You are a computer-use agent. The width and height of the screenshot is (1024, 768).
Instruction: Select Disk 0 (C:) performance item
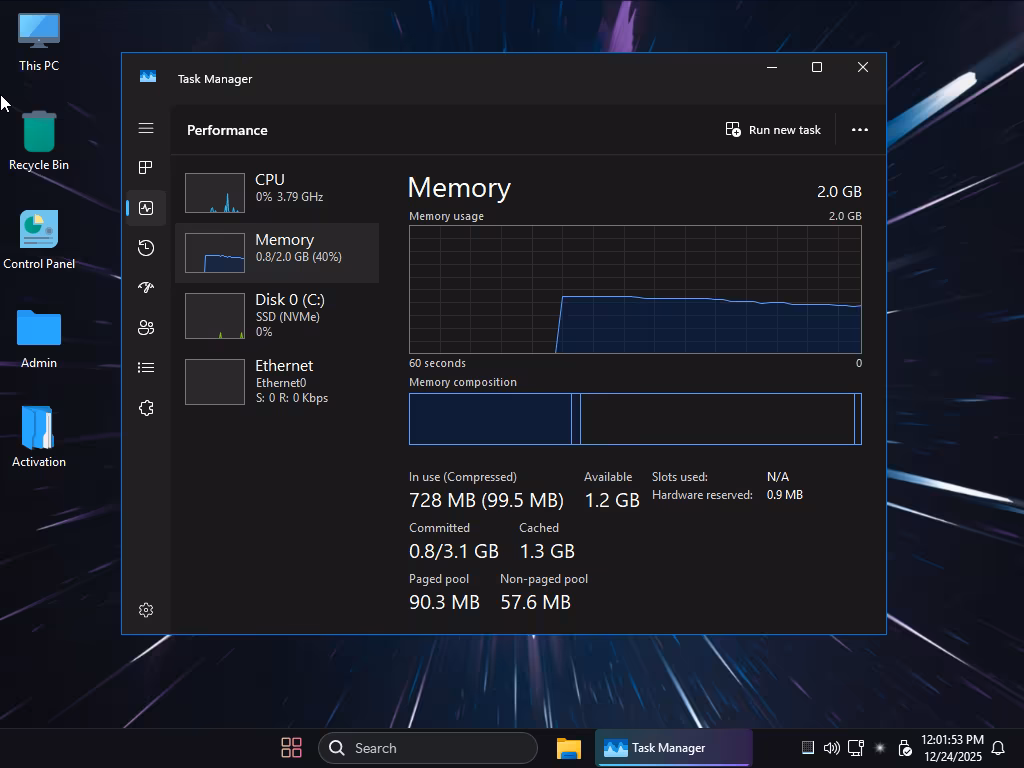[x=277, y=315]
